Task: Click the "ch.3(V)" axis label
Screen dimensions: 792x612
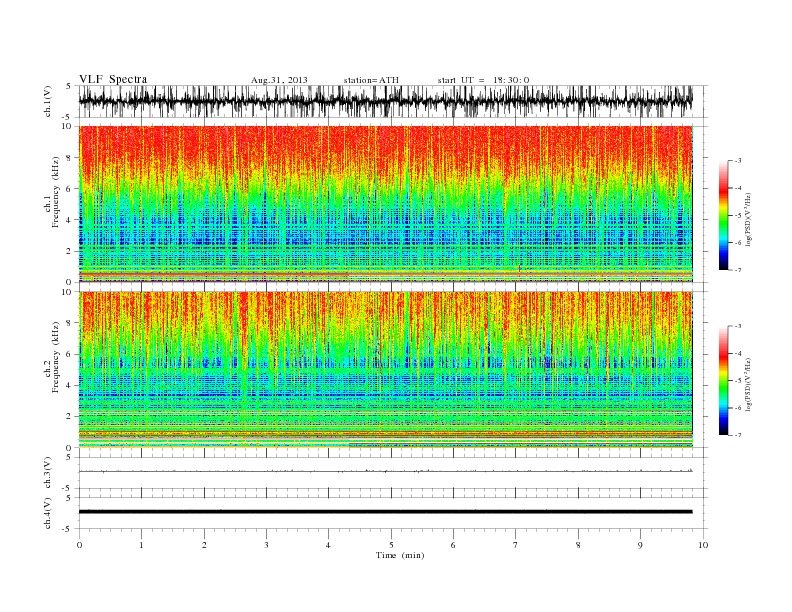Action: (48, 473)
